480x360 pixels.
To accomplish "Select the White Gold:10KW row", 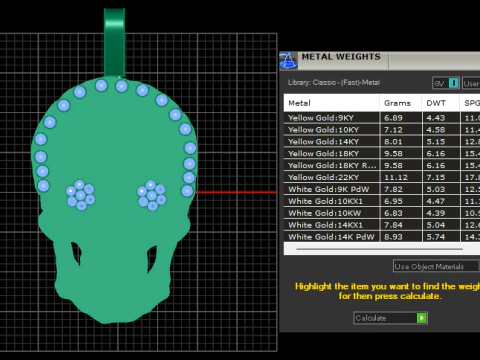I will coord(382,213).
